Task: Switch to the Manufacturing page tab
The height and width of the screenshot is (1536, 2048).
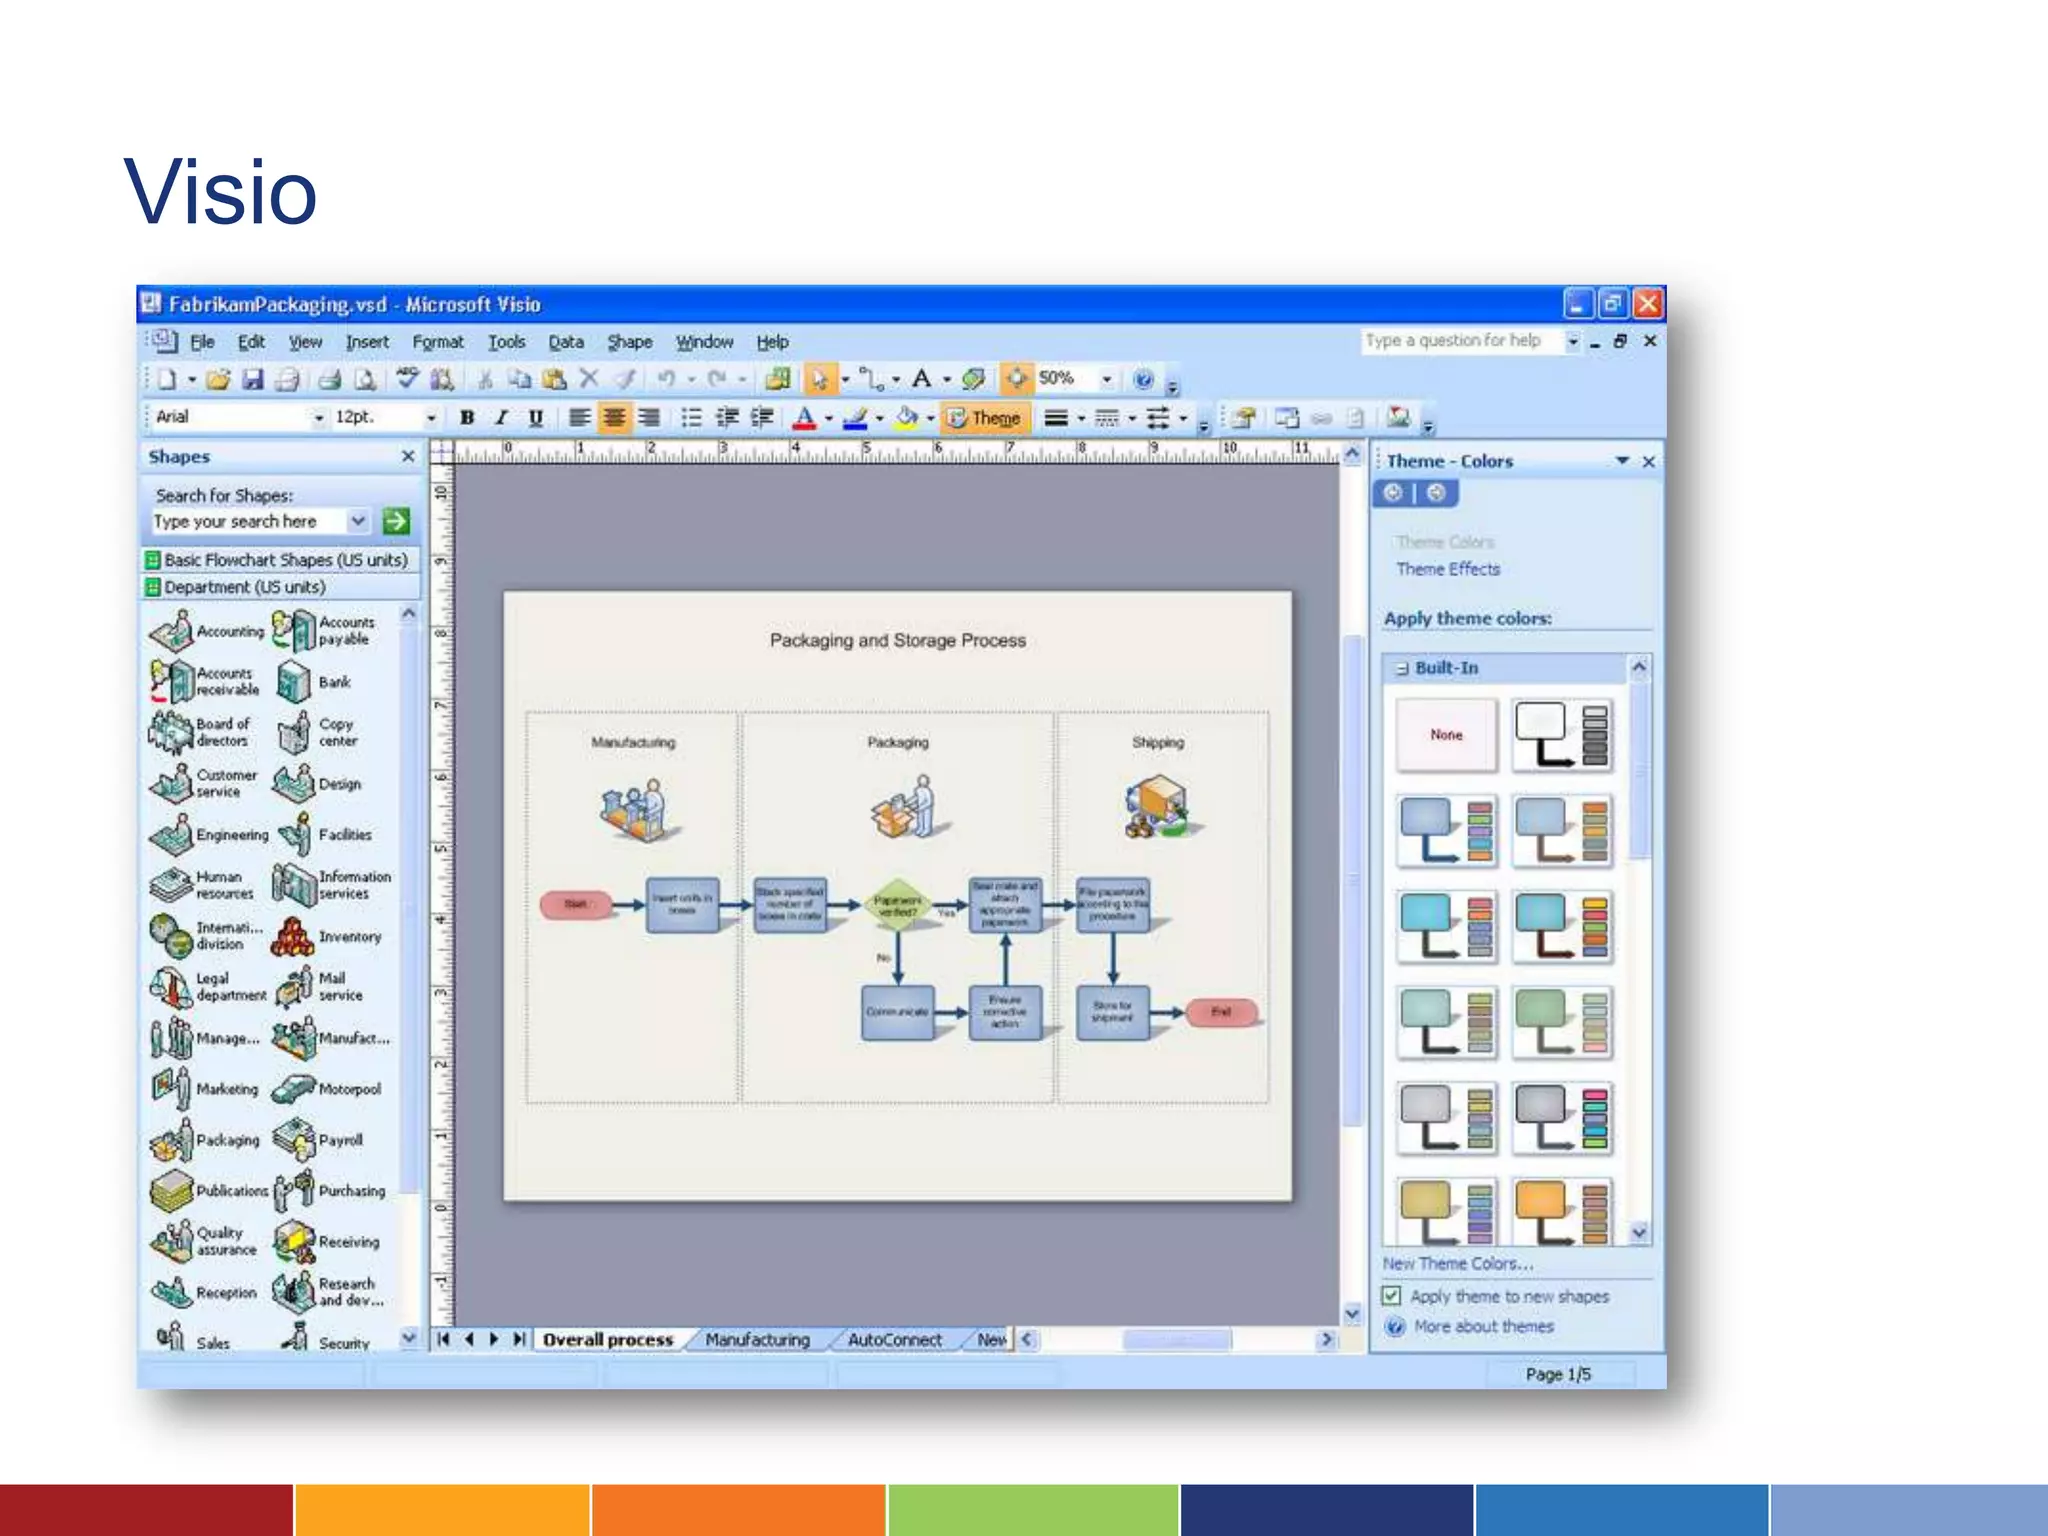Action: (x=757, y=1339)
